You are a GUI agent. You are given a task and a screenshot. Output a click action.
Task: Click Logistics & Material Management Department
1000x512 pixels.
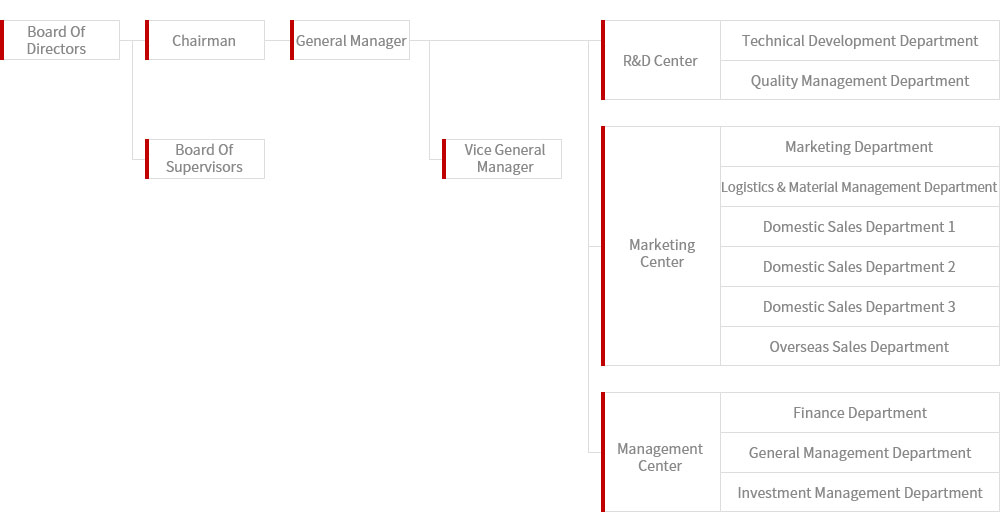859,187
